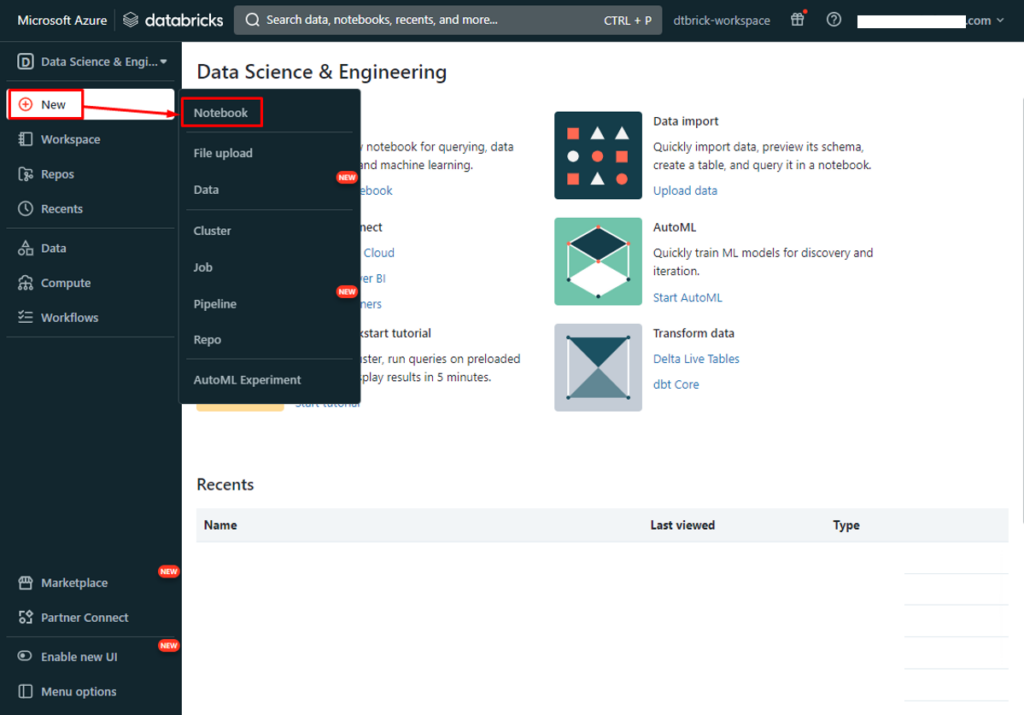Viewport: 1024px width, 715px height.
Task: Open Repos from the sidebar
Action: pyautogui.click(x=57, y=174)
